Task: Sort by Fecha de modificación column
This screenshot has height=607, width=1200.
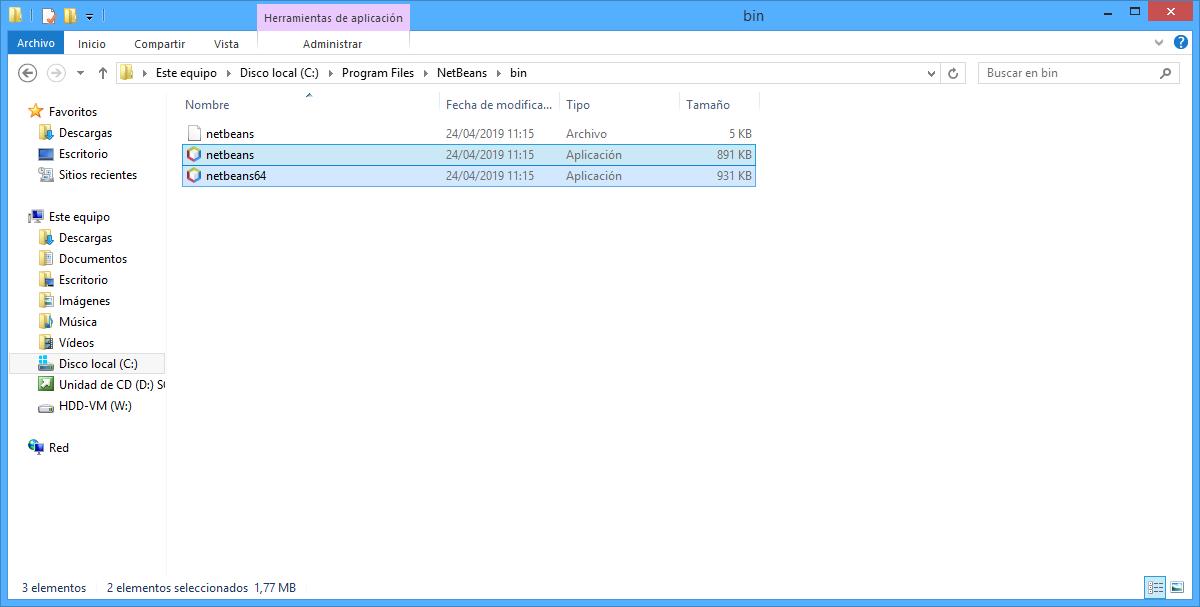Action: pyautogui.click(x=499, y=104)
